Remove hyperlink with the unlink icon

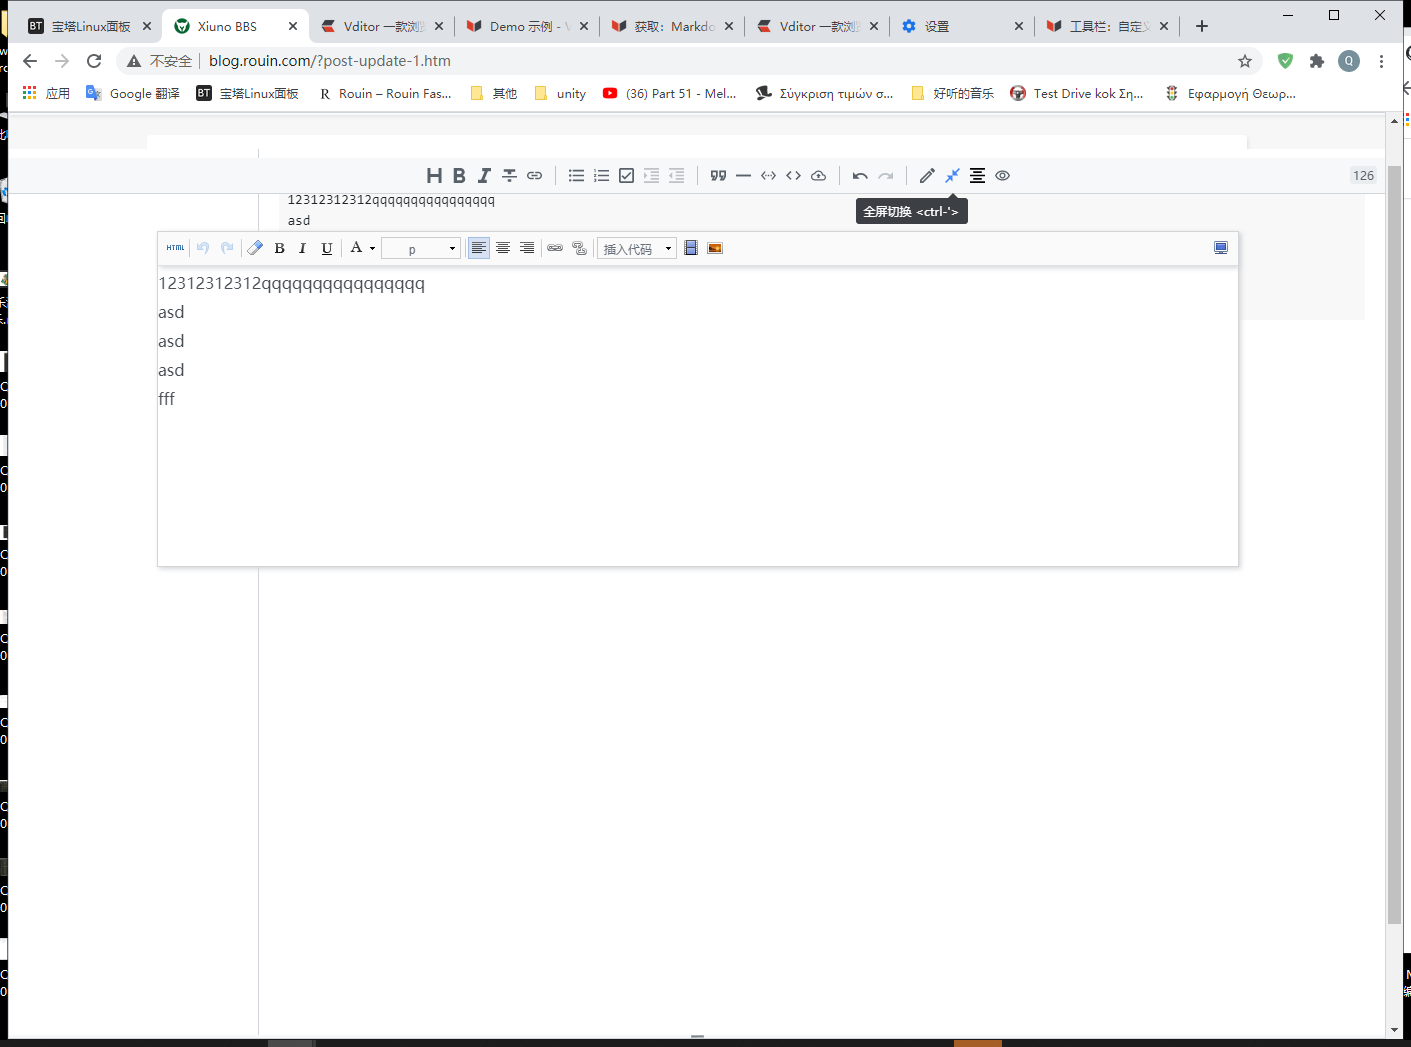(579, 248)
